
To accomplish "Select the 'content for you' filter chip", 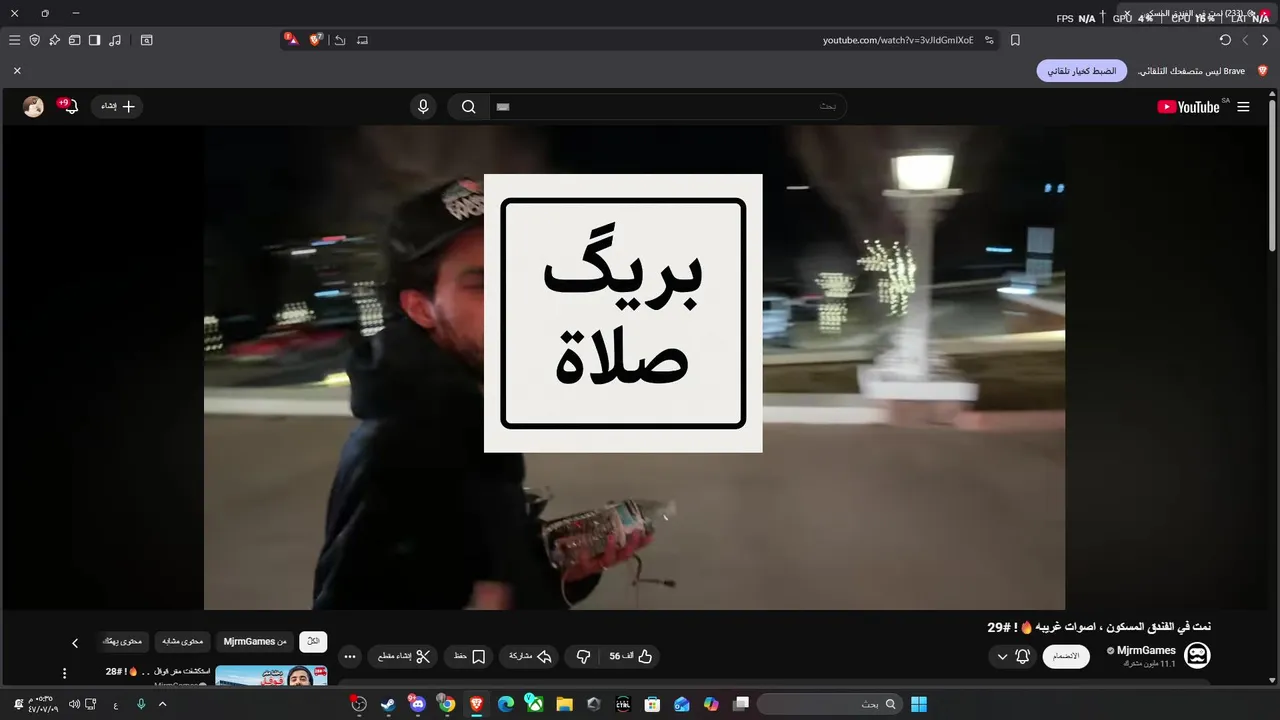I will [x=122, y=642].
